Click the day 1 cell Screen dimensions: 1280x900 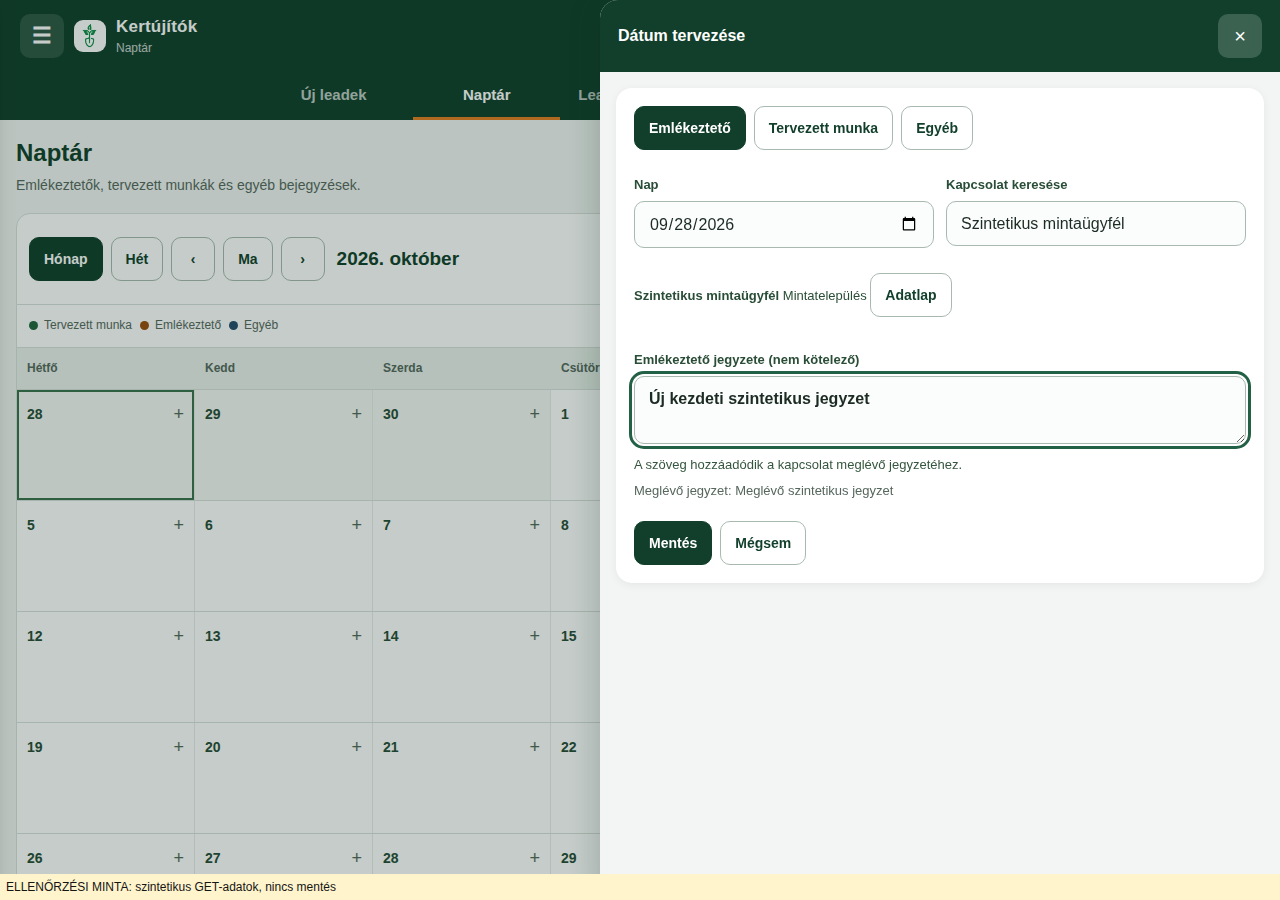(575, 445)
